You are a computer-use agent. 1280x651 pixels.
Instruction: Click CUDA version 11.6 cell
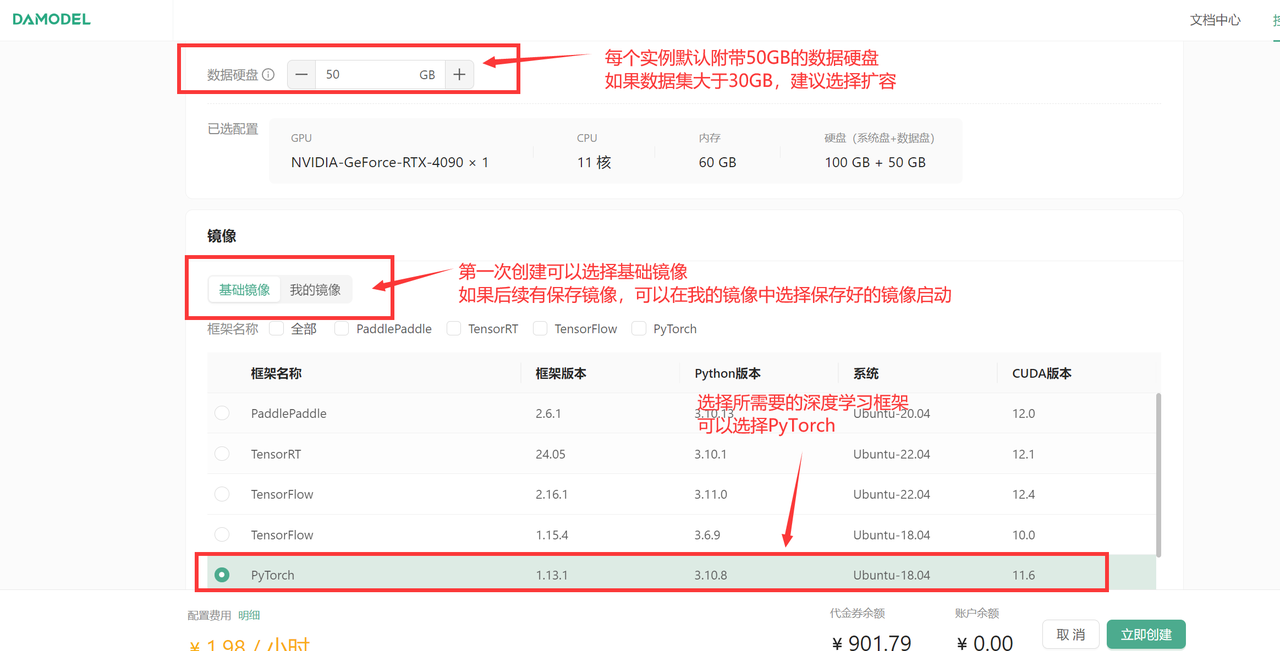[x=1024, y=575]
